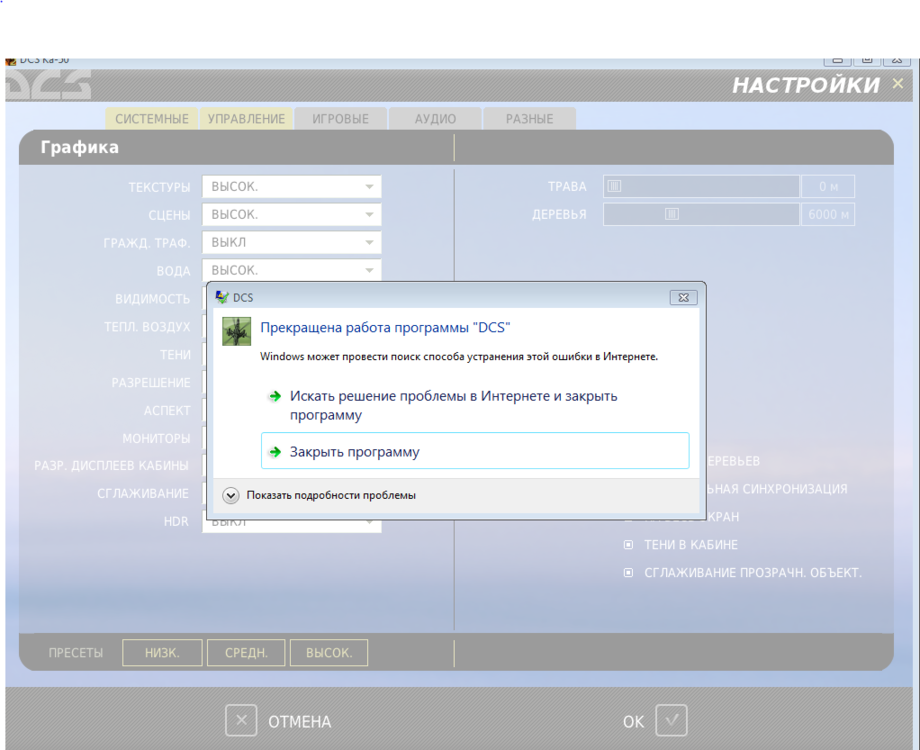The height and width of the screenshot is (750, 920).
Task: Click the ПРЕСЕТЫ label
Action: coord(76,653)
